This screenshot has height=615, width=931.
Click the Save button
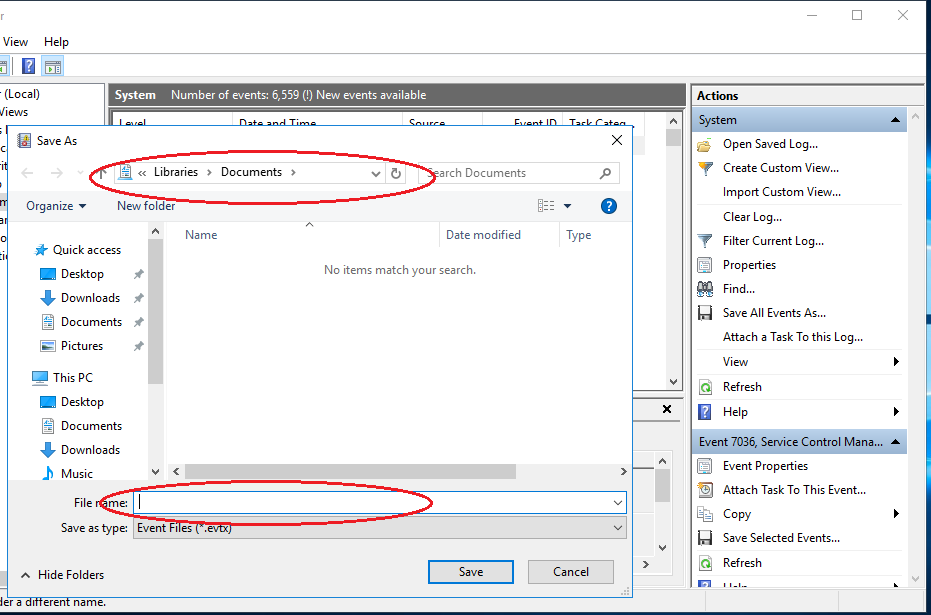[470, 571]
